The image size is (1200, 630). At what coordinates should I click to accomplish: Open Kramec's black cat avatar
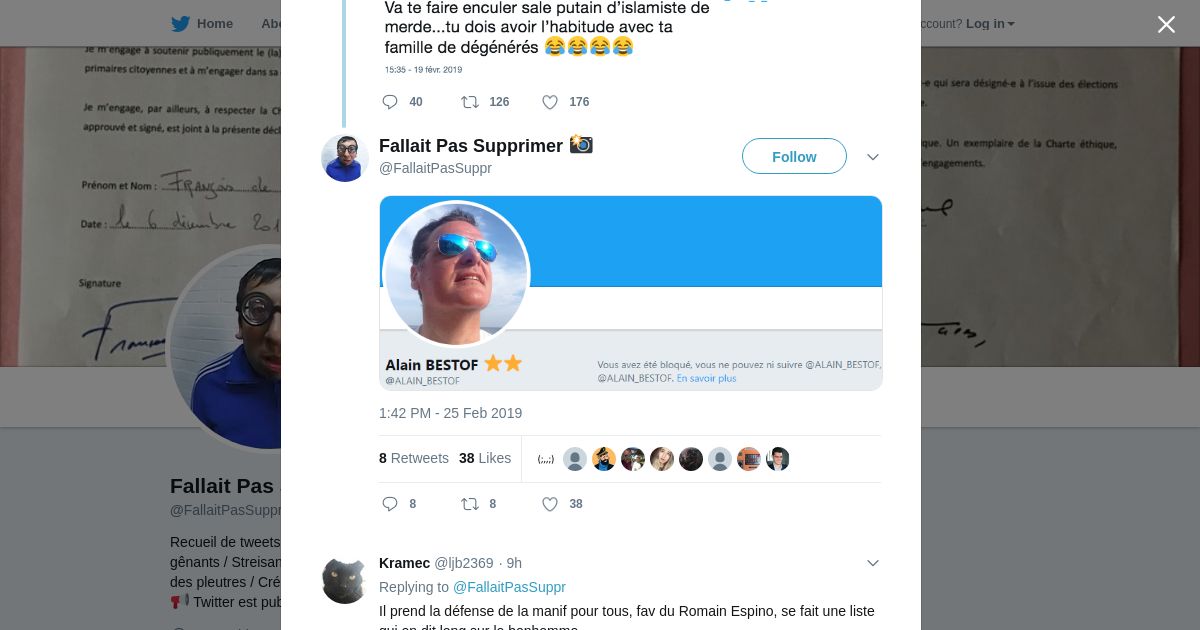345,580
